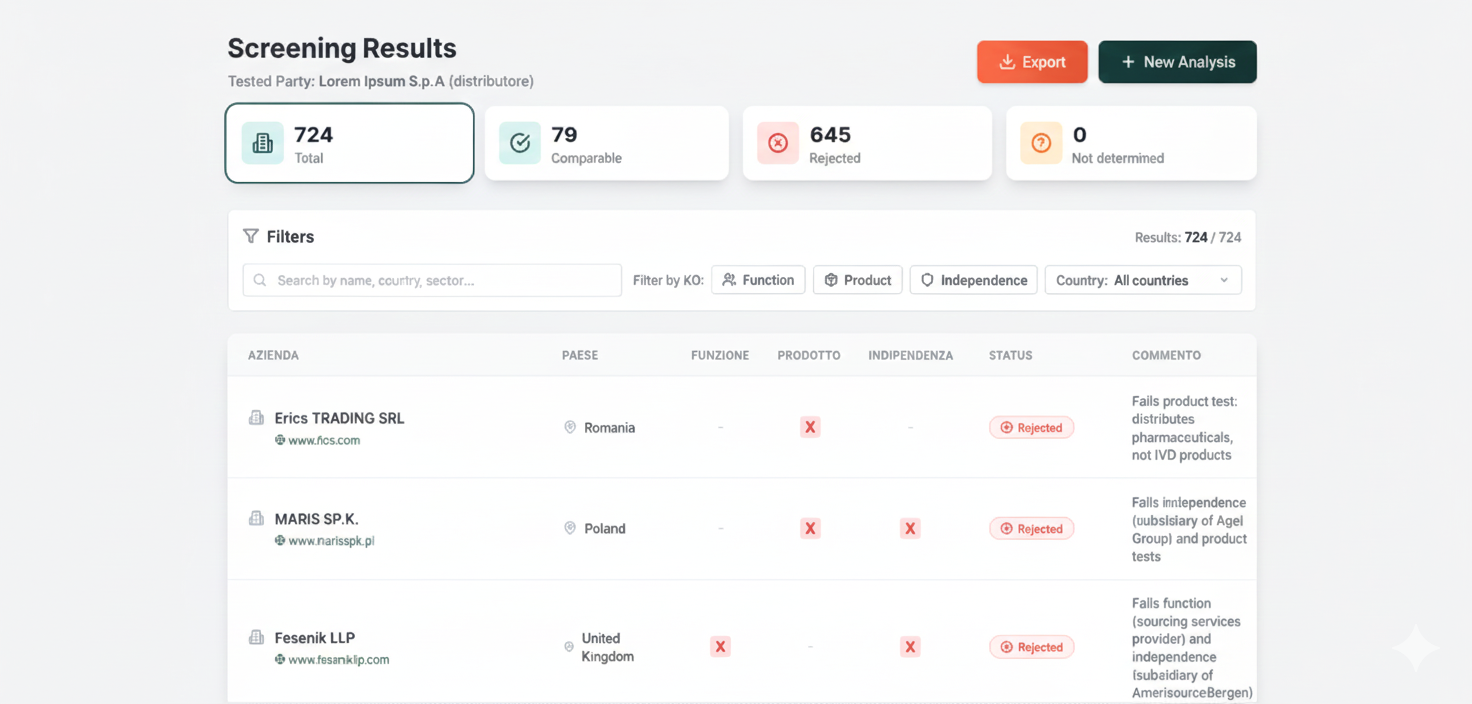Click the Rejected status badge for MARIS SP.K.
The image size is (1472, 704).
click(1031, 528)
